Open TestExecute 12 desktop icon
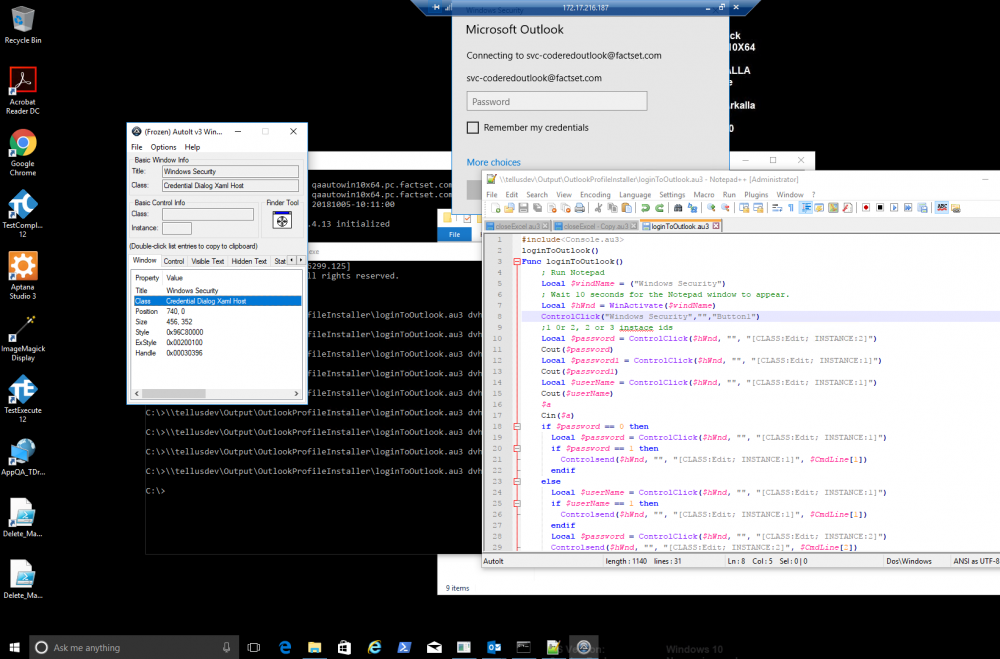 pos(23,399)
